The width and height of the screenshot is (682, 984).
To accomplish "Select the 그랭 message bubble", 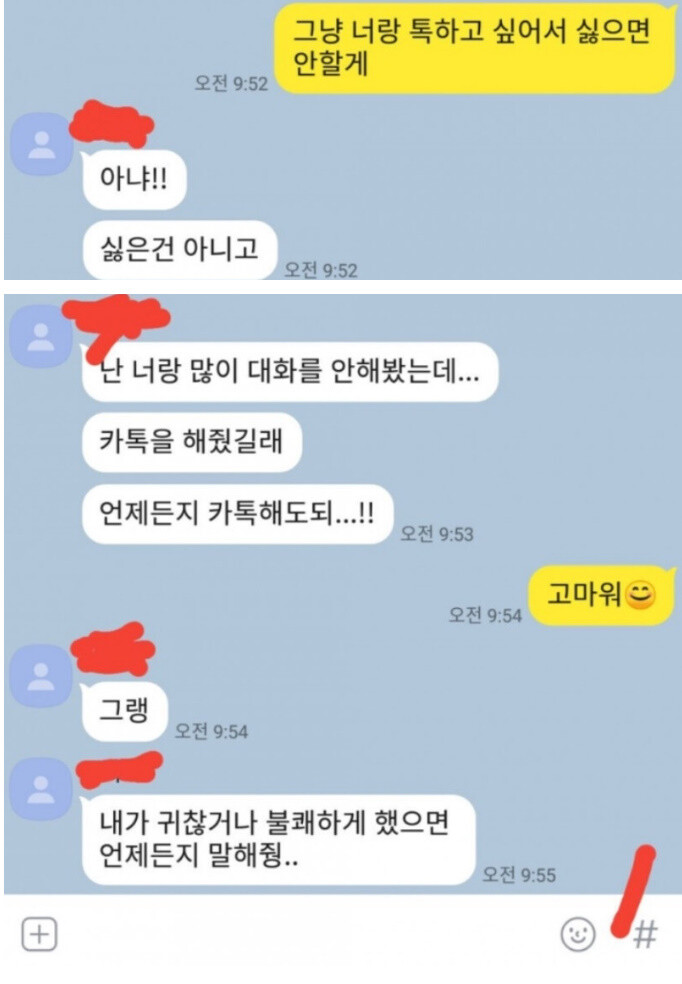I will pyautogui.click(x=125, y=712).
